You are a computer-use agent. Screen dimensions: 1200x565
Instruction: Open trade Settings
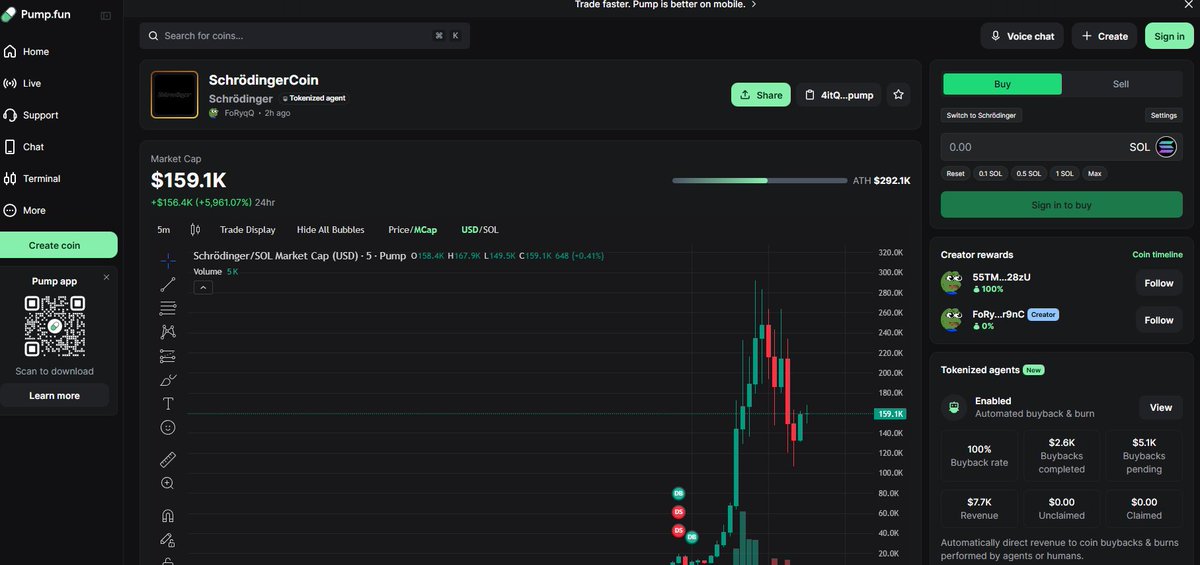tap(1163, 116)
